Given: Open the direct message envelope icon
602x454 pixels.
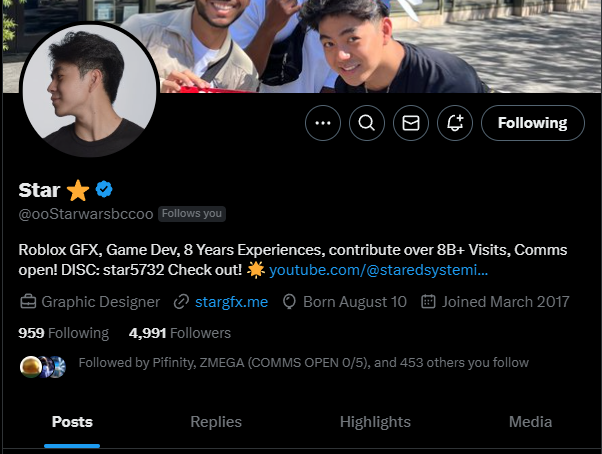Looking at the screenshot, I should click(411, 123).
